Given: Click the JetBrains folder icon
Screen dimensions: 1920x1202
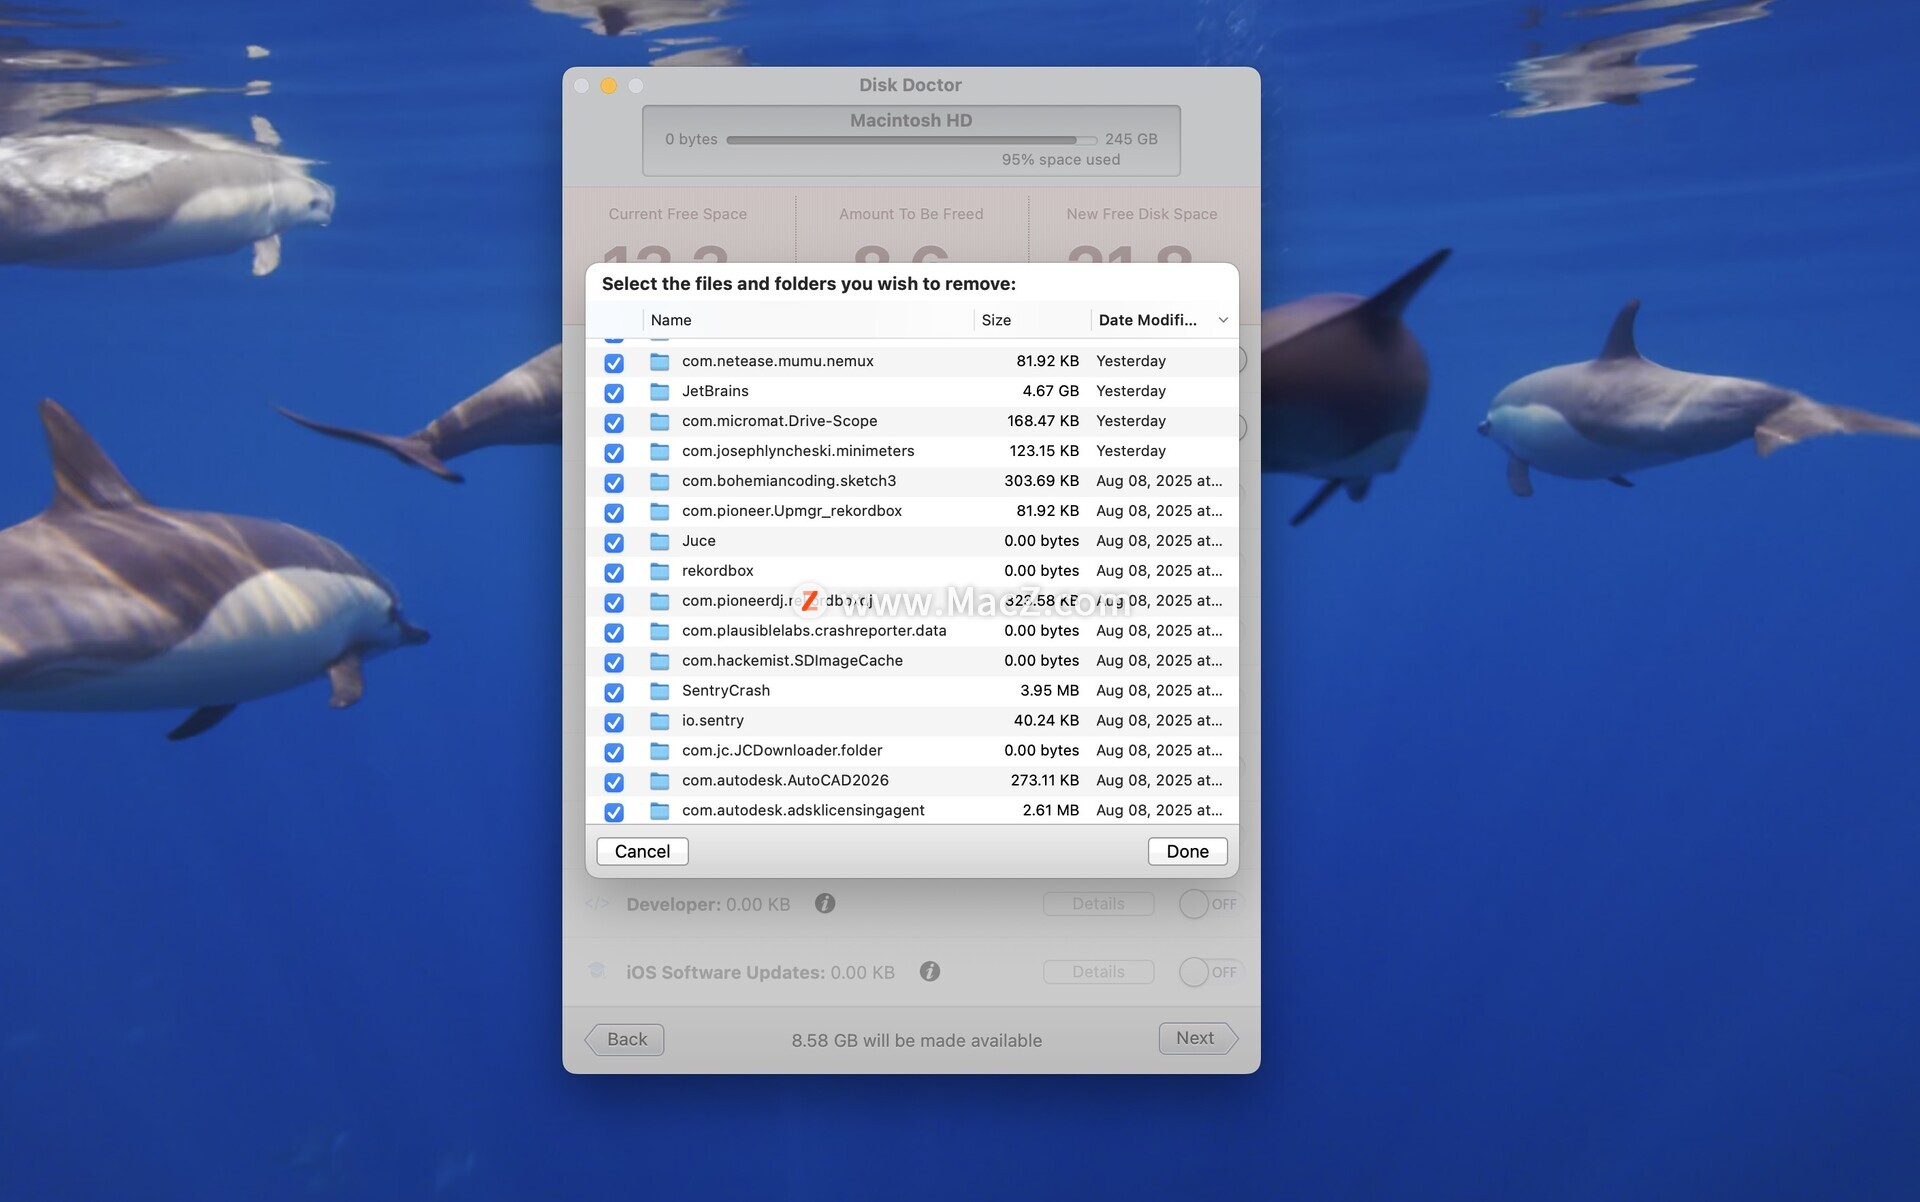Looking at the screenshot, I should [660, 391].
